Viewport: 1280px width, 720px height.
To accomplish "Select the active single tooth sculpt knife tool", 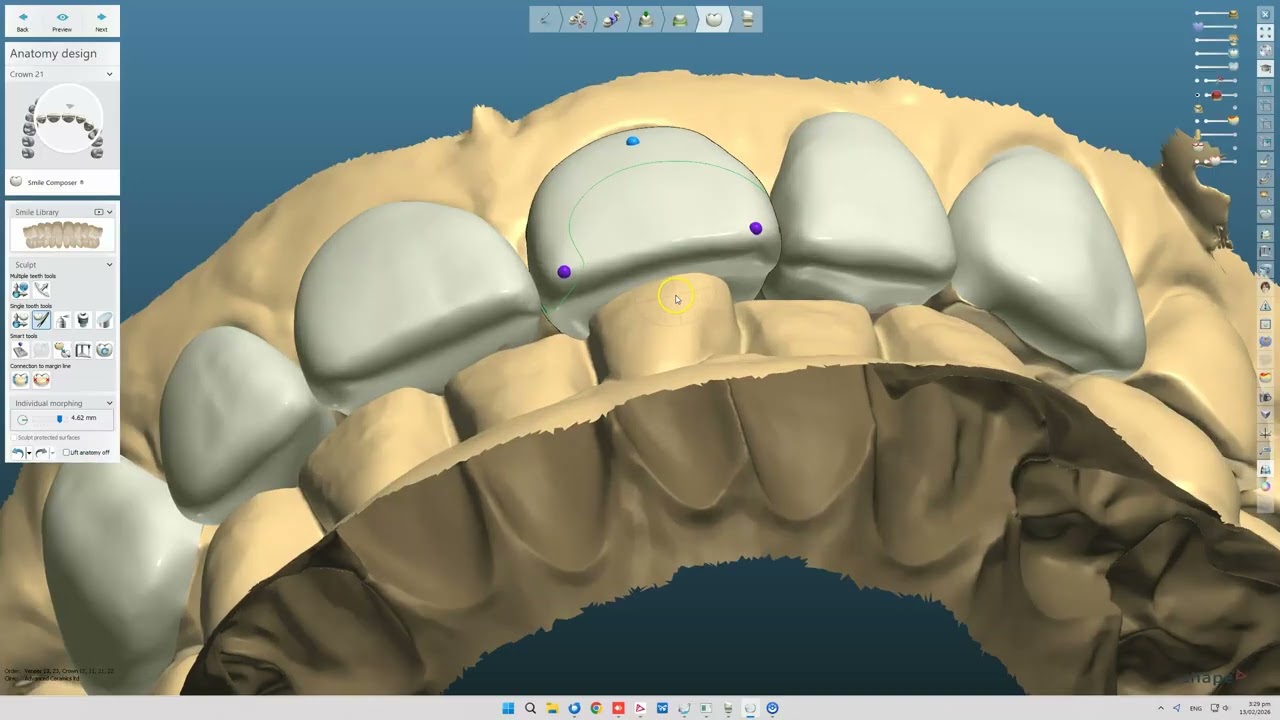I will pyautogui.click(x=41, y=320).
